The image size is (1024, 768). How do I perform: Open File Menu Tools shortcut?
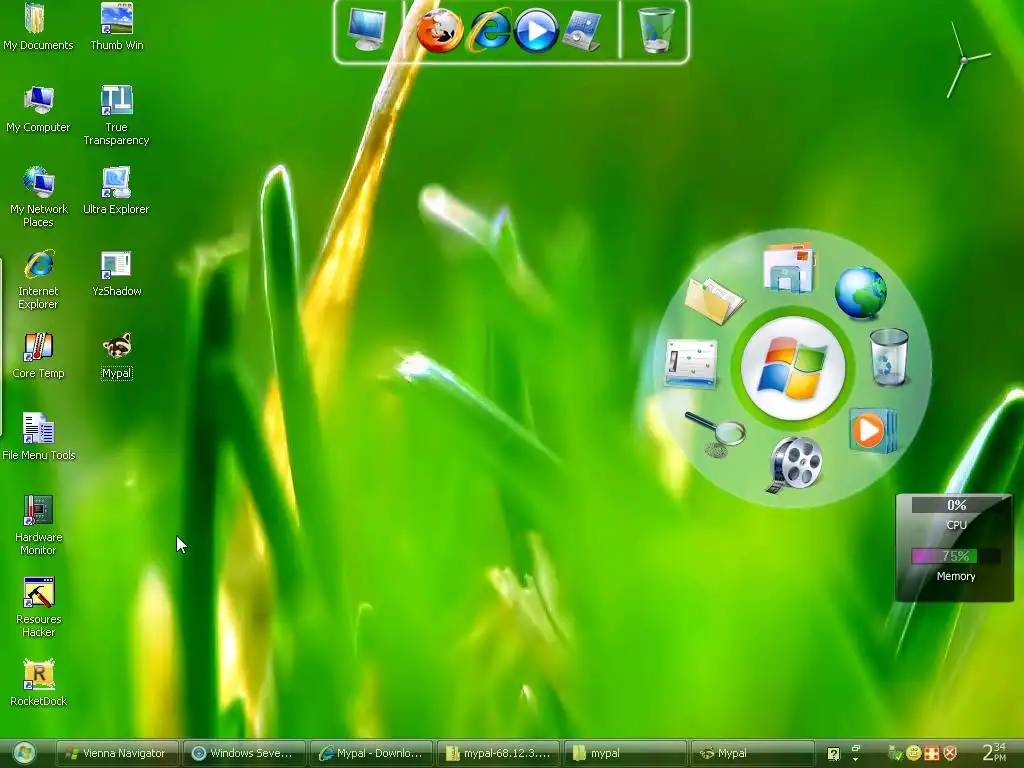[x=38, y=438]
